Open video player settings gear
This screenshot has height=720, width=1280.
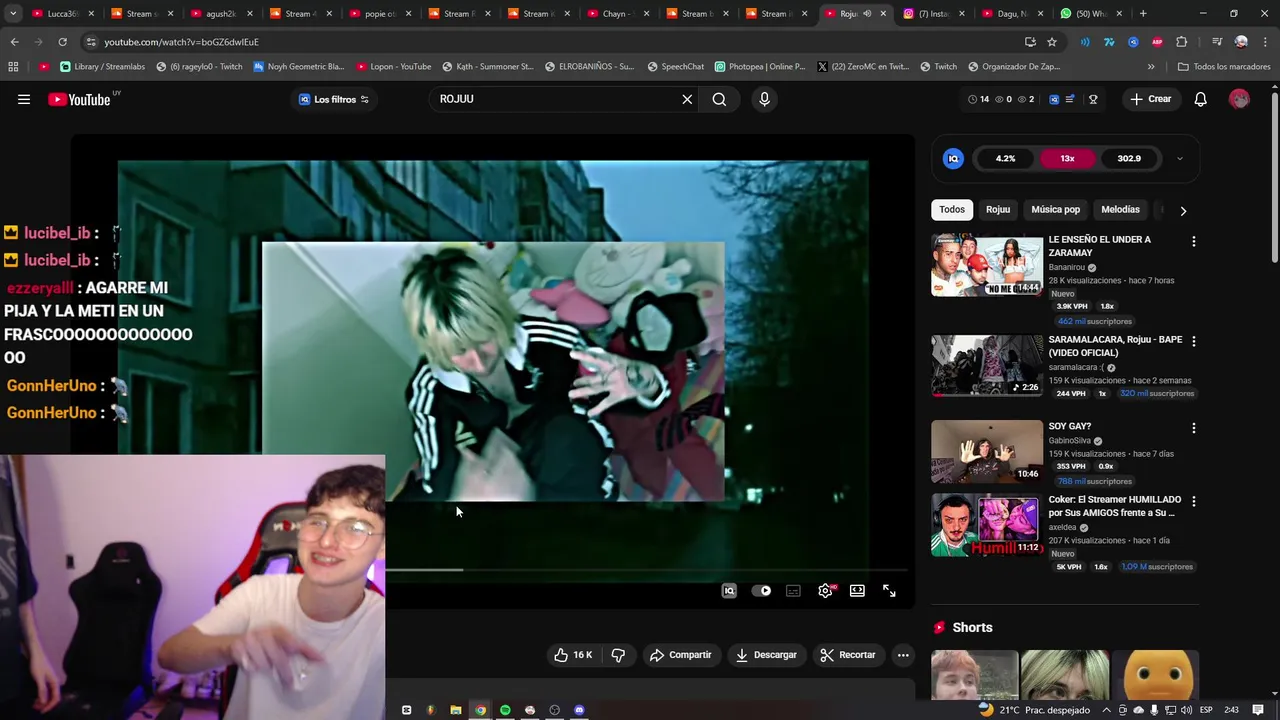pos(825,591)
